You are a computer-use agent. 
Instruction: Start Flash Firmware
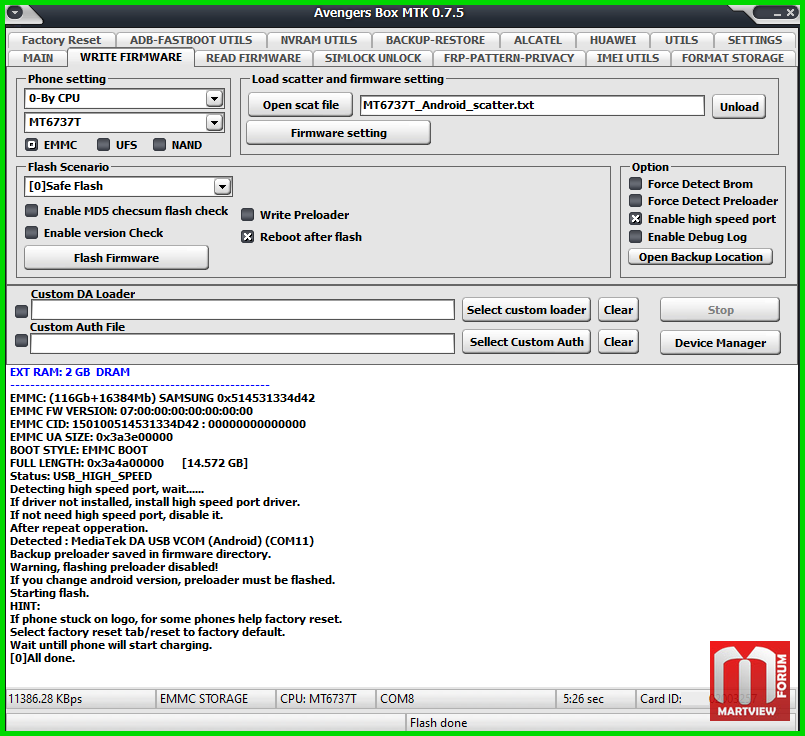tap(117, 258)
